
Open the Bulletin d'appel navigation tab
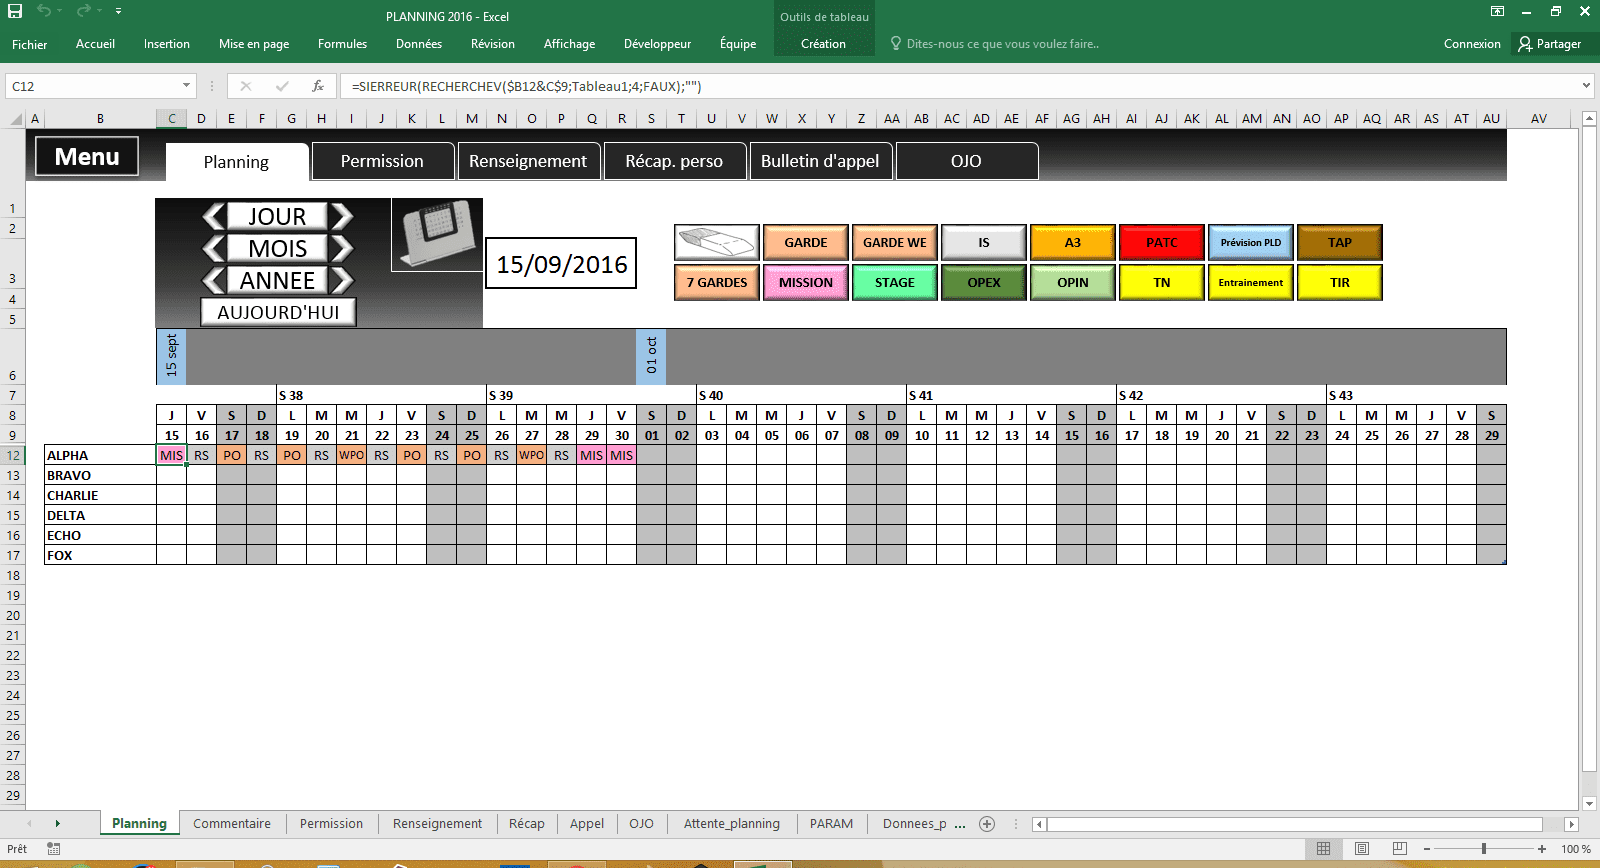pyautogui.click(x=820, y=161)
